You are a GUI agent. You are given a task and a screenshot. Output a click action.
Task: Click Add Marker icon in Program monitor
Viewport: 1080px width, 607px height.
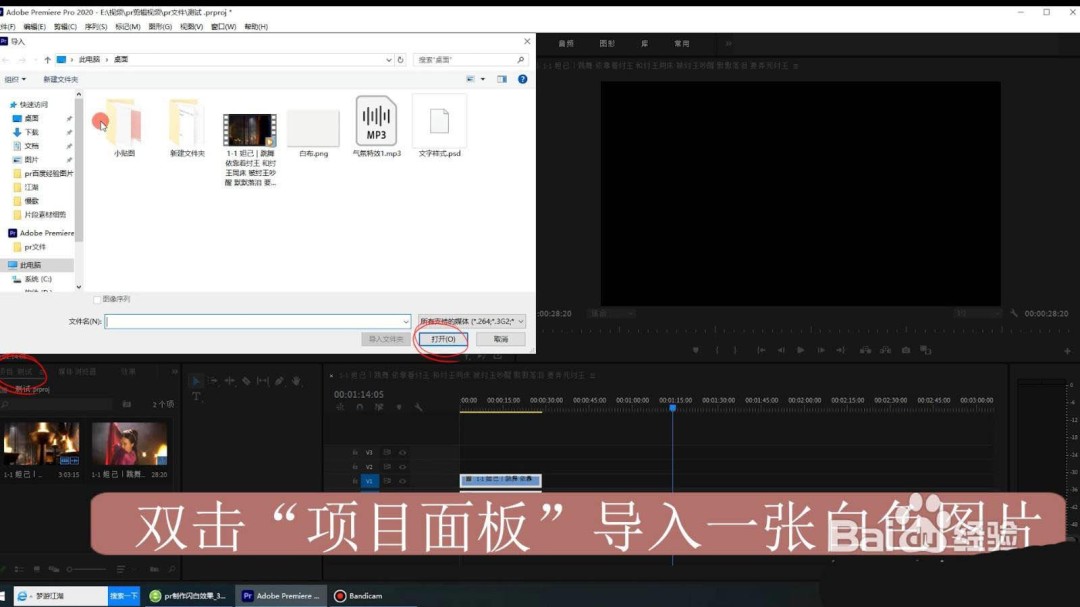696,350
